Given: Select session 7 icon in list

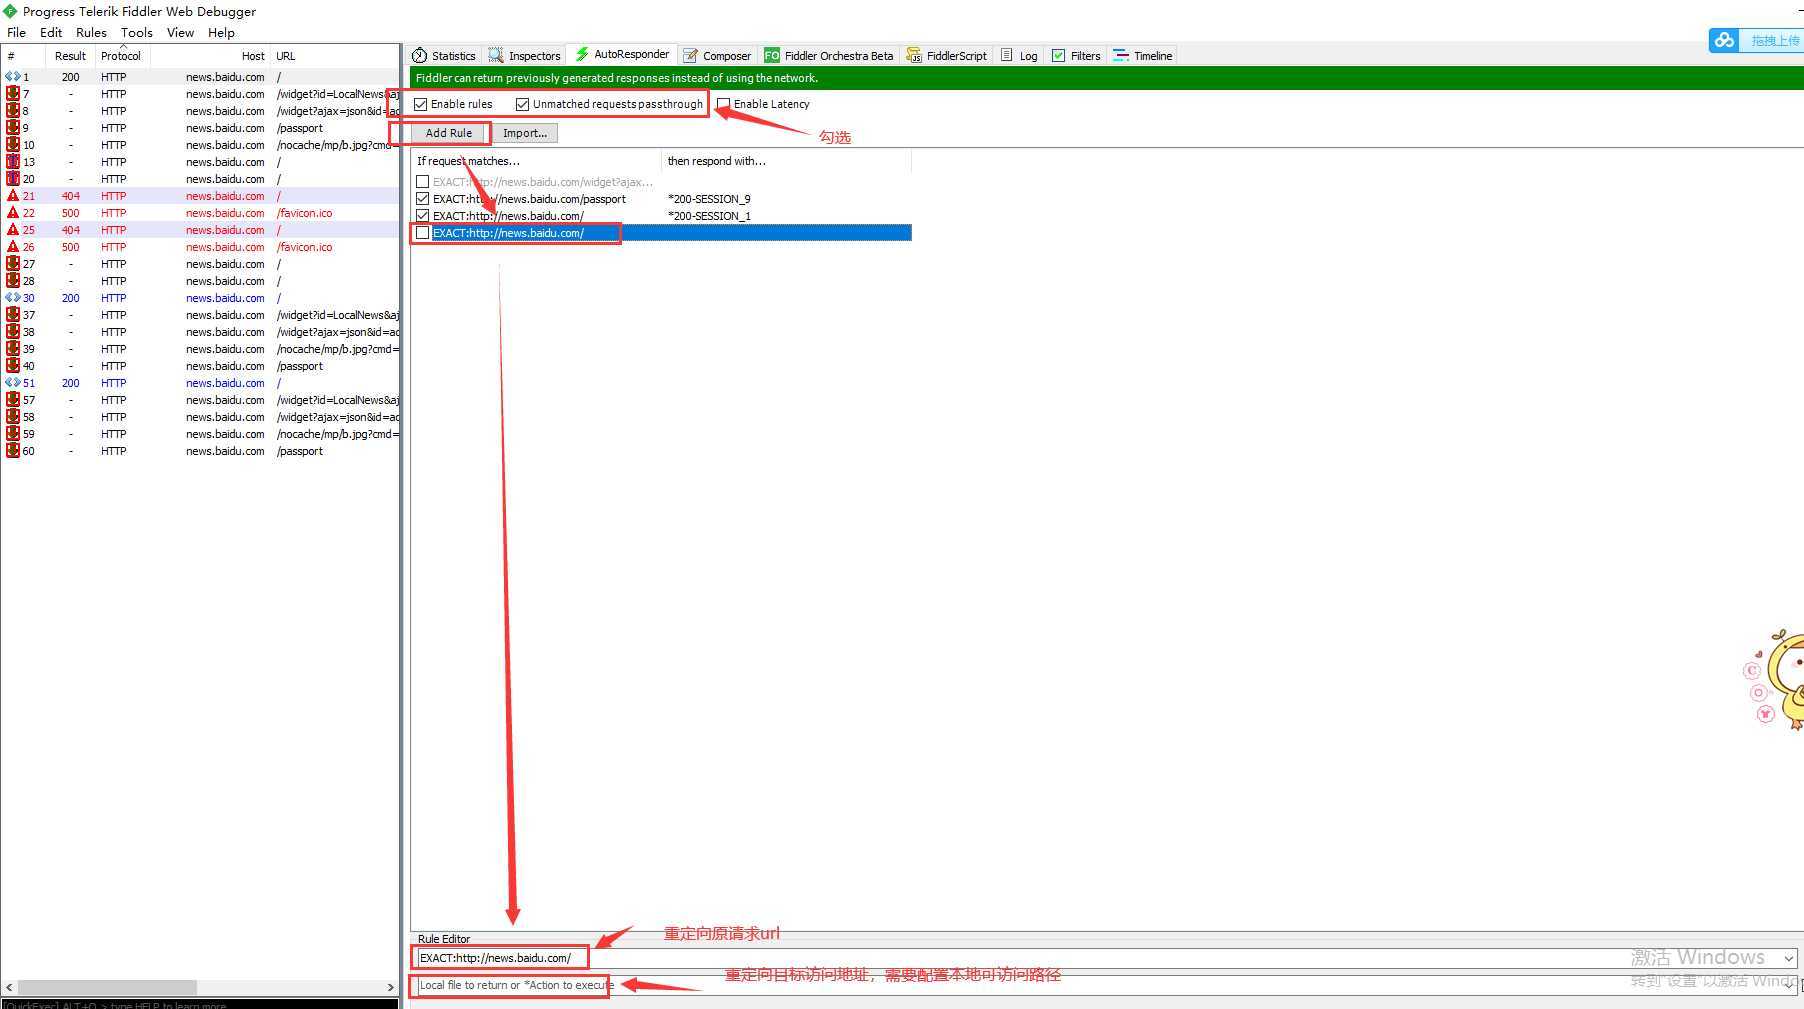Looking at the screenshot, I should coord(12,94).
